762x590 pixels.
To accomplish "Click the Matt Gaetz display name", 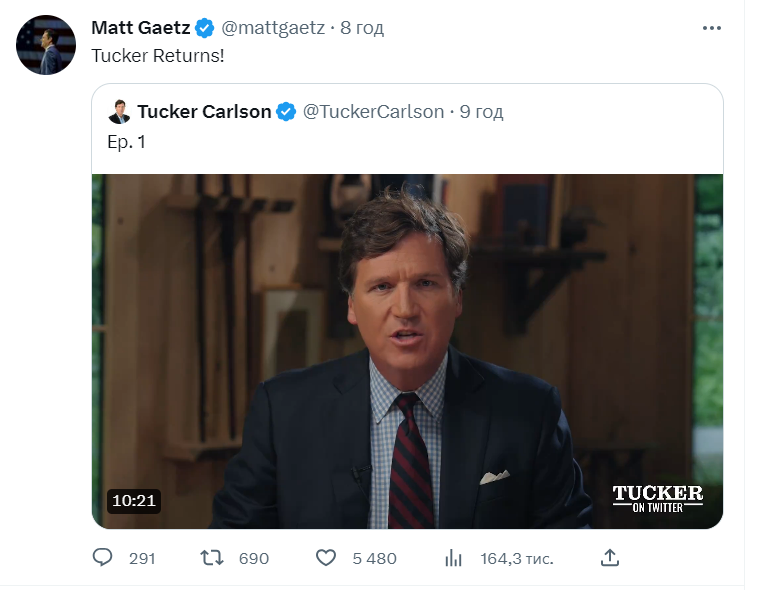I will pyautogui.click(x=140, y=28).
